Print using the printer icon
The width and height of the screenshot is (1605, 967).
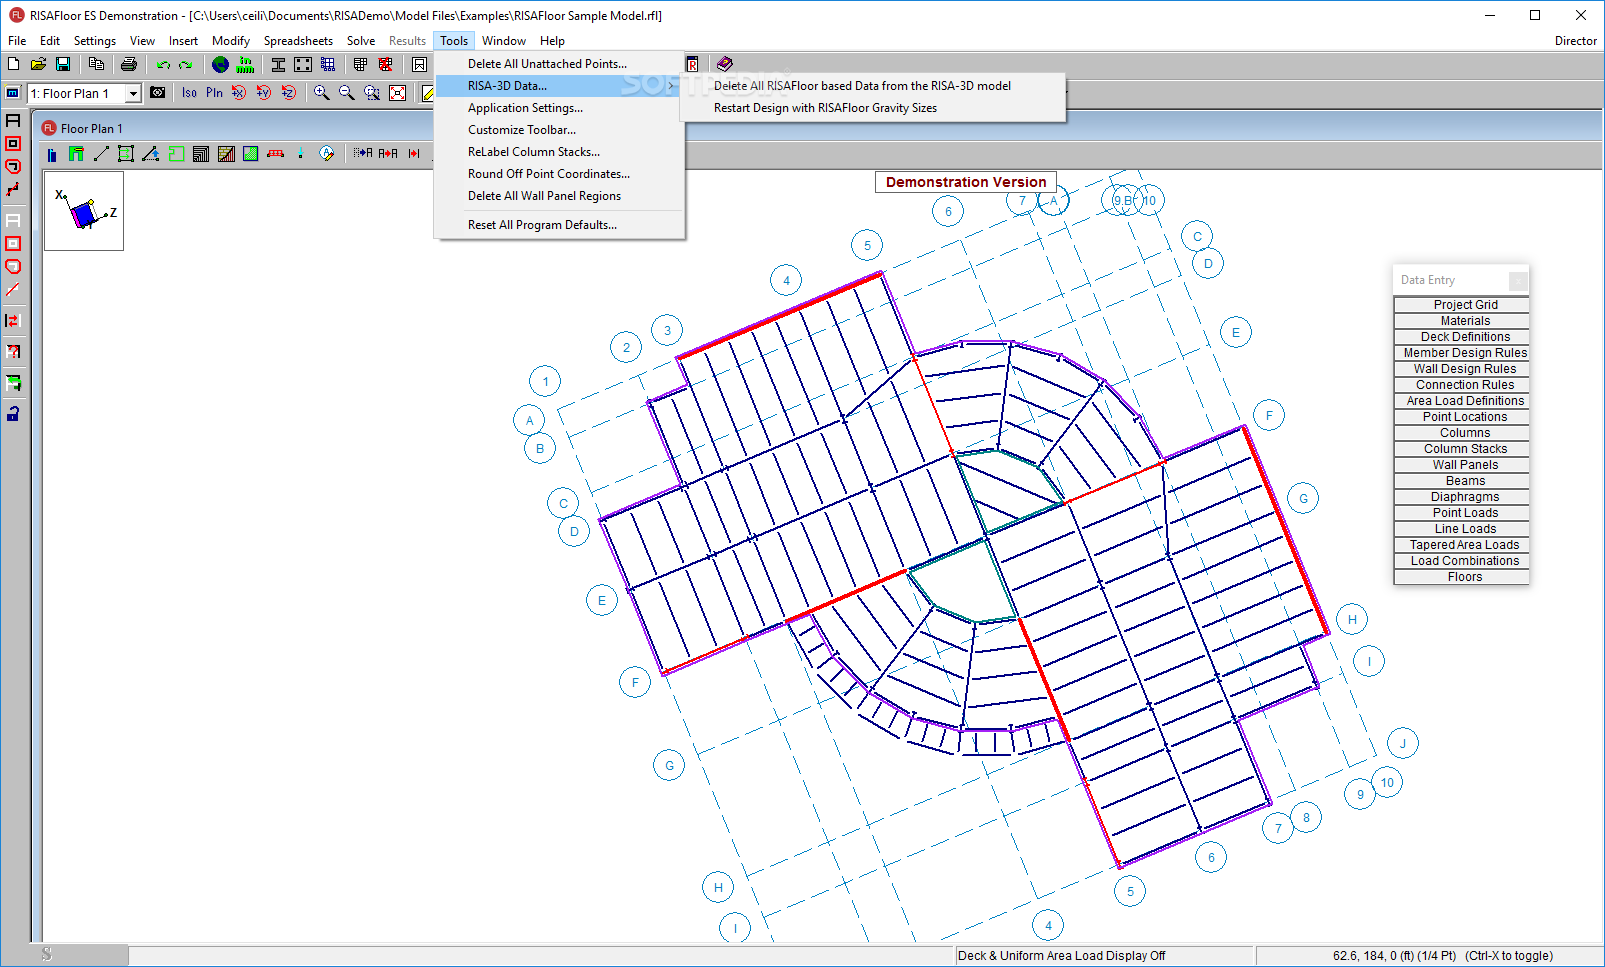coord(128,64)
